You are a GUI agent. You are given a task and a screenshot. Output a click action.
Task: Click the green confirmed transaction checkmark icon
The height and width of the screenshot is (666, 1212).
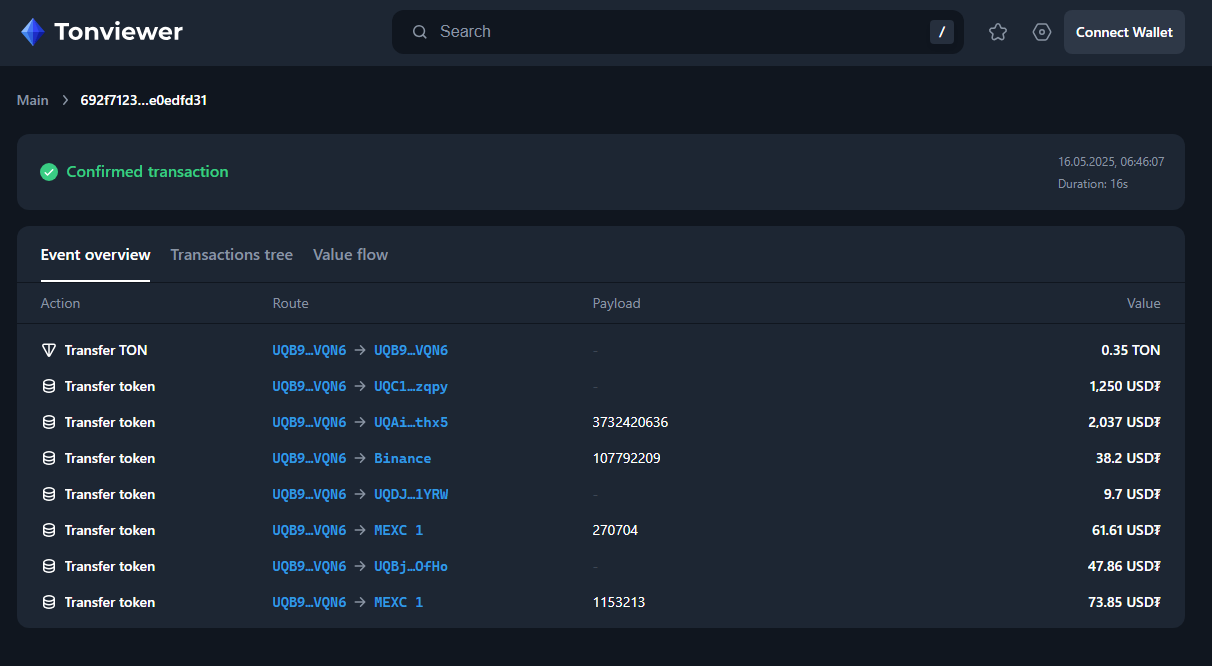click(x=49, y=172)
